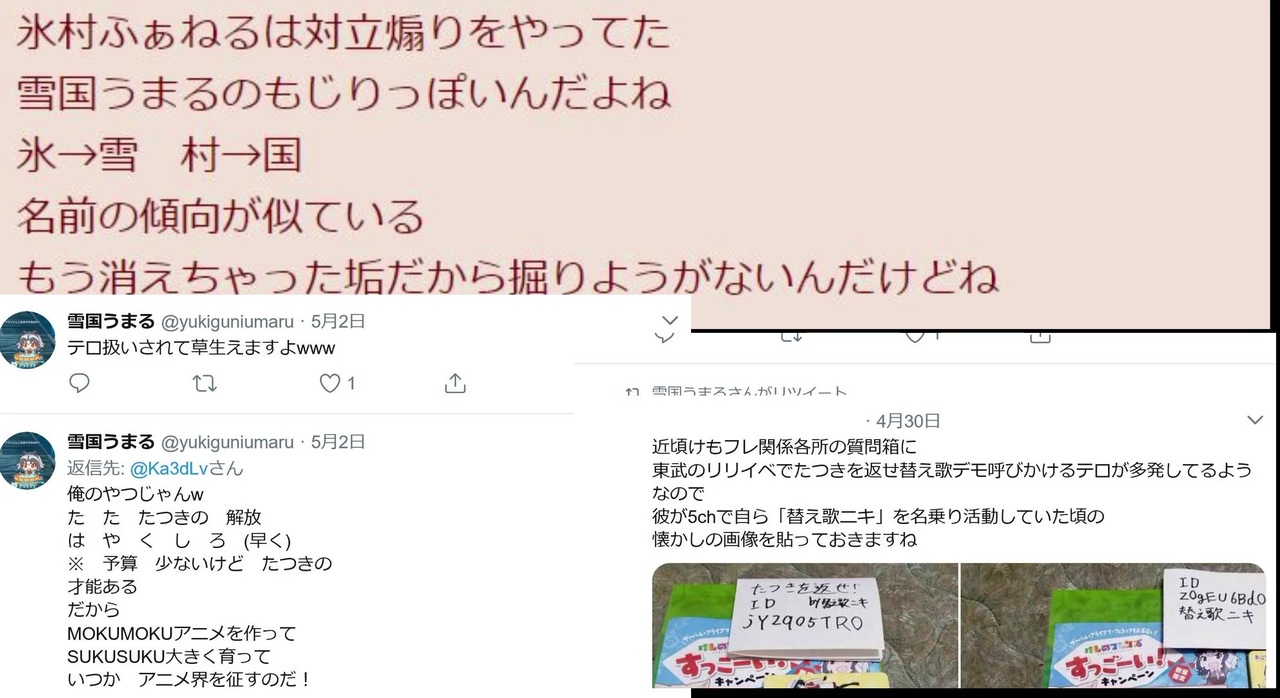Open 雪国うまる name on first tweet

click(111, 322)
